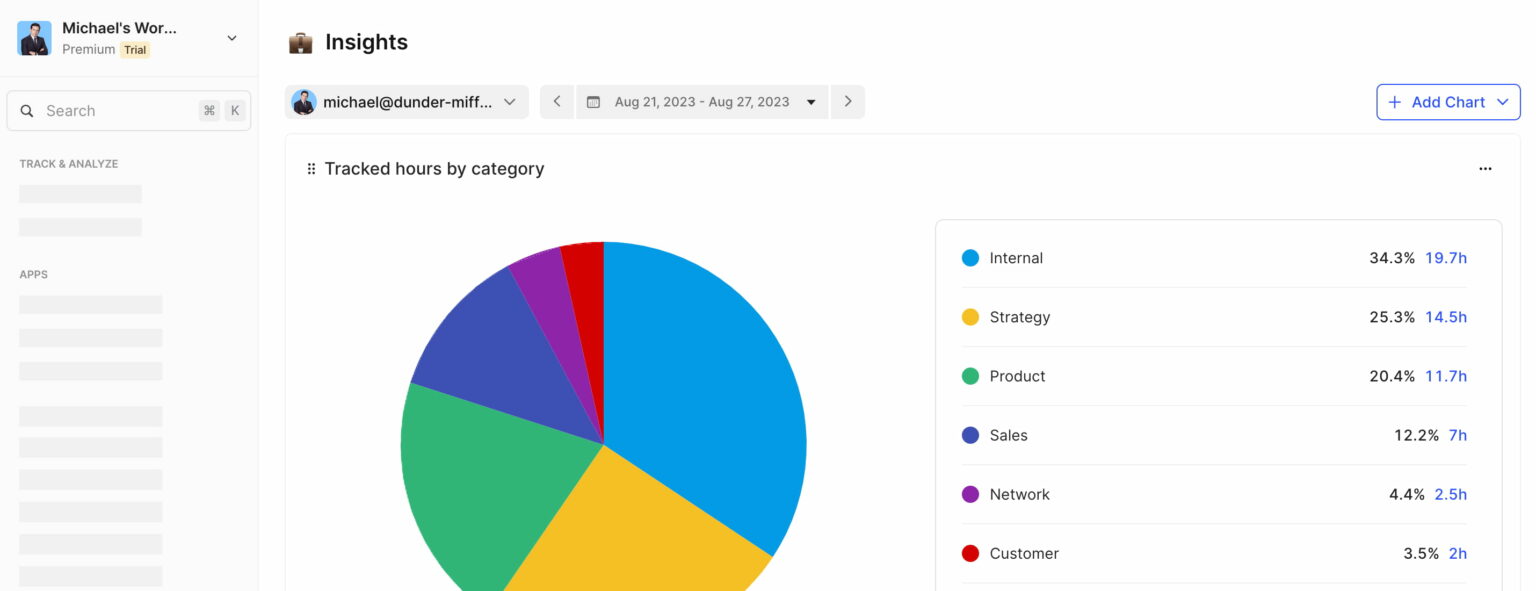
Task: Advance to the next week with the right arrow
Action: [x=847, y=101]
